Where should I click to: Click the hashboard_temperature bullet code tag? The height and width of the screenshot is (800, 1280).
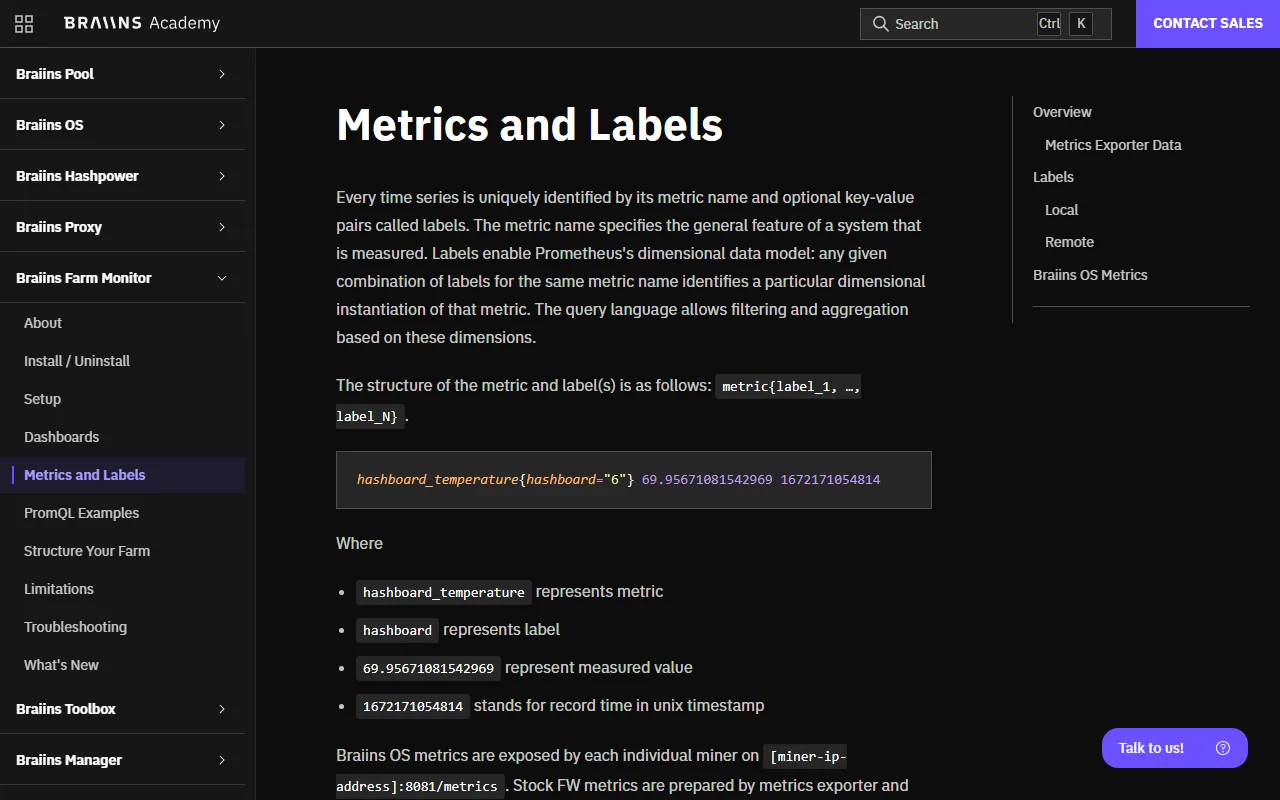click(444, 593)
